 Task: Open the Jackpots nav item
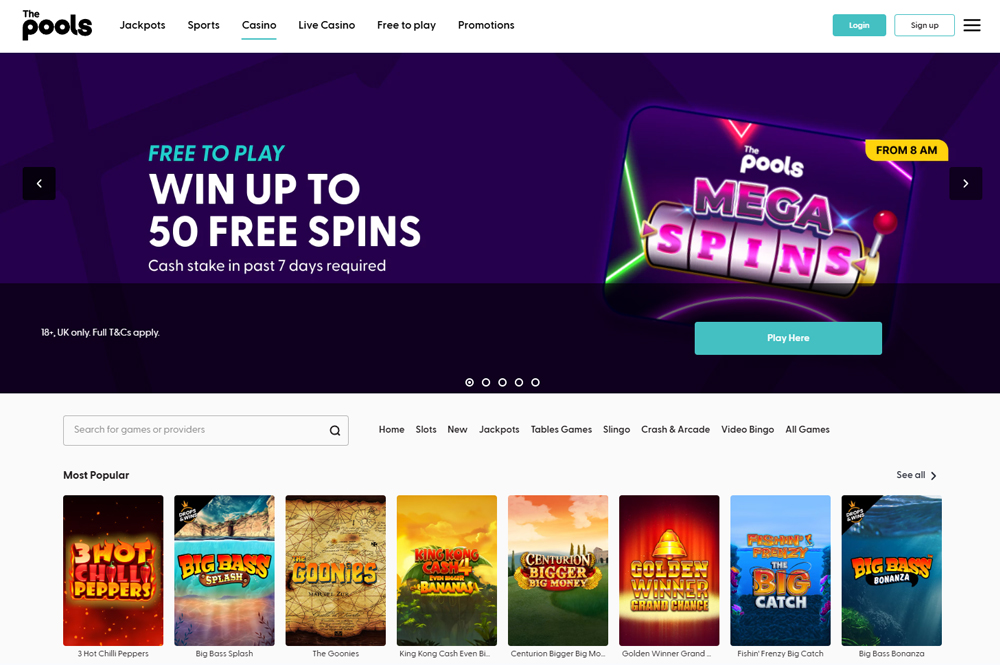pyautogui.click(x=142, y=25)
